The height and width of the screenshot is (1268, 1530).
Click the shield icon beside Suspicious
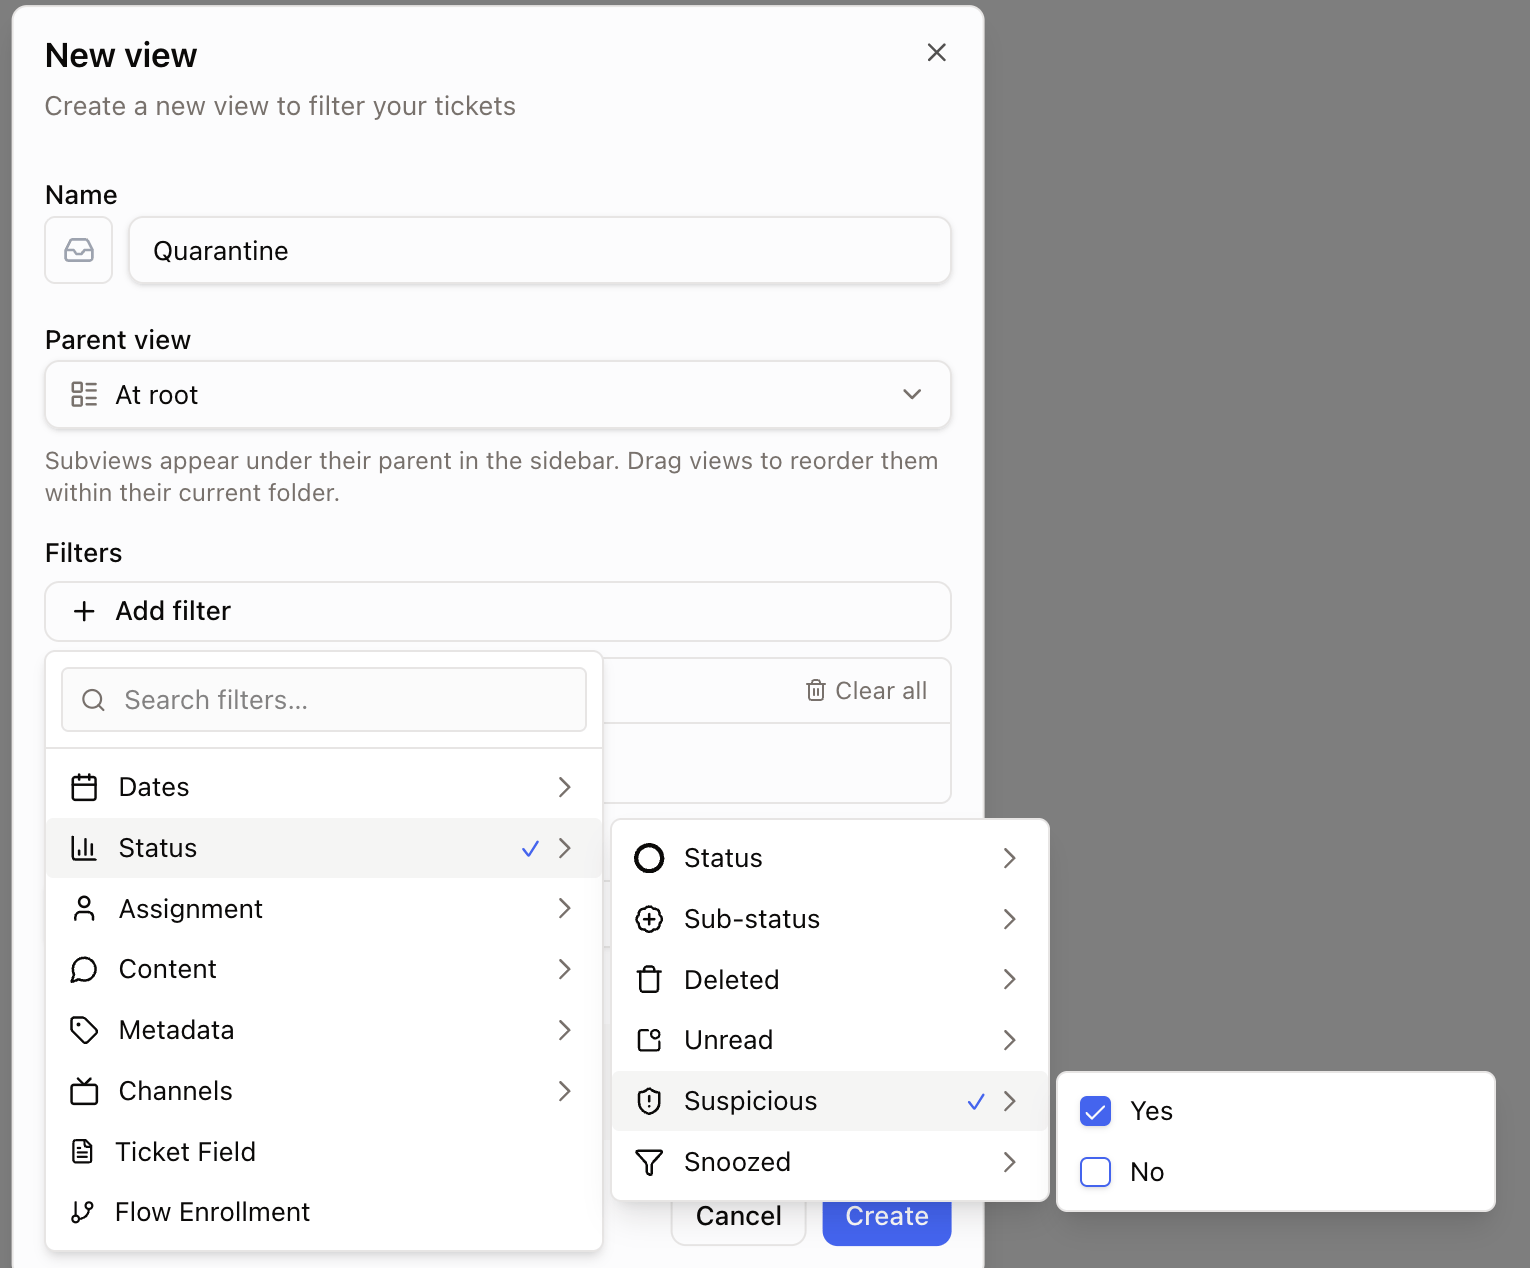pos(649,1101)
